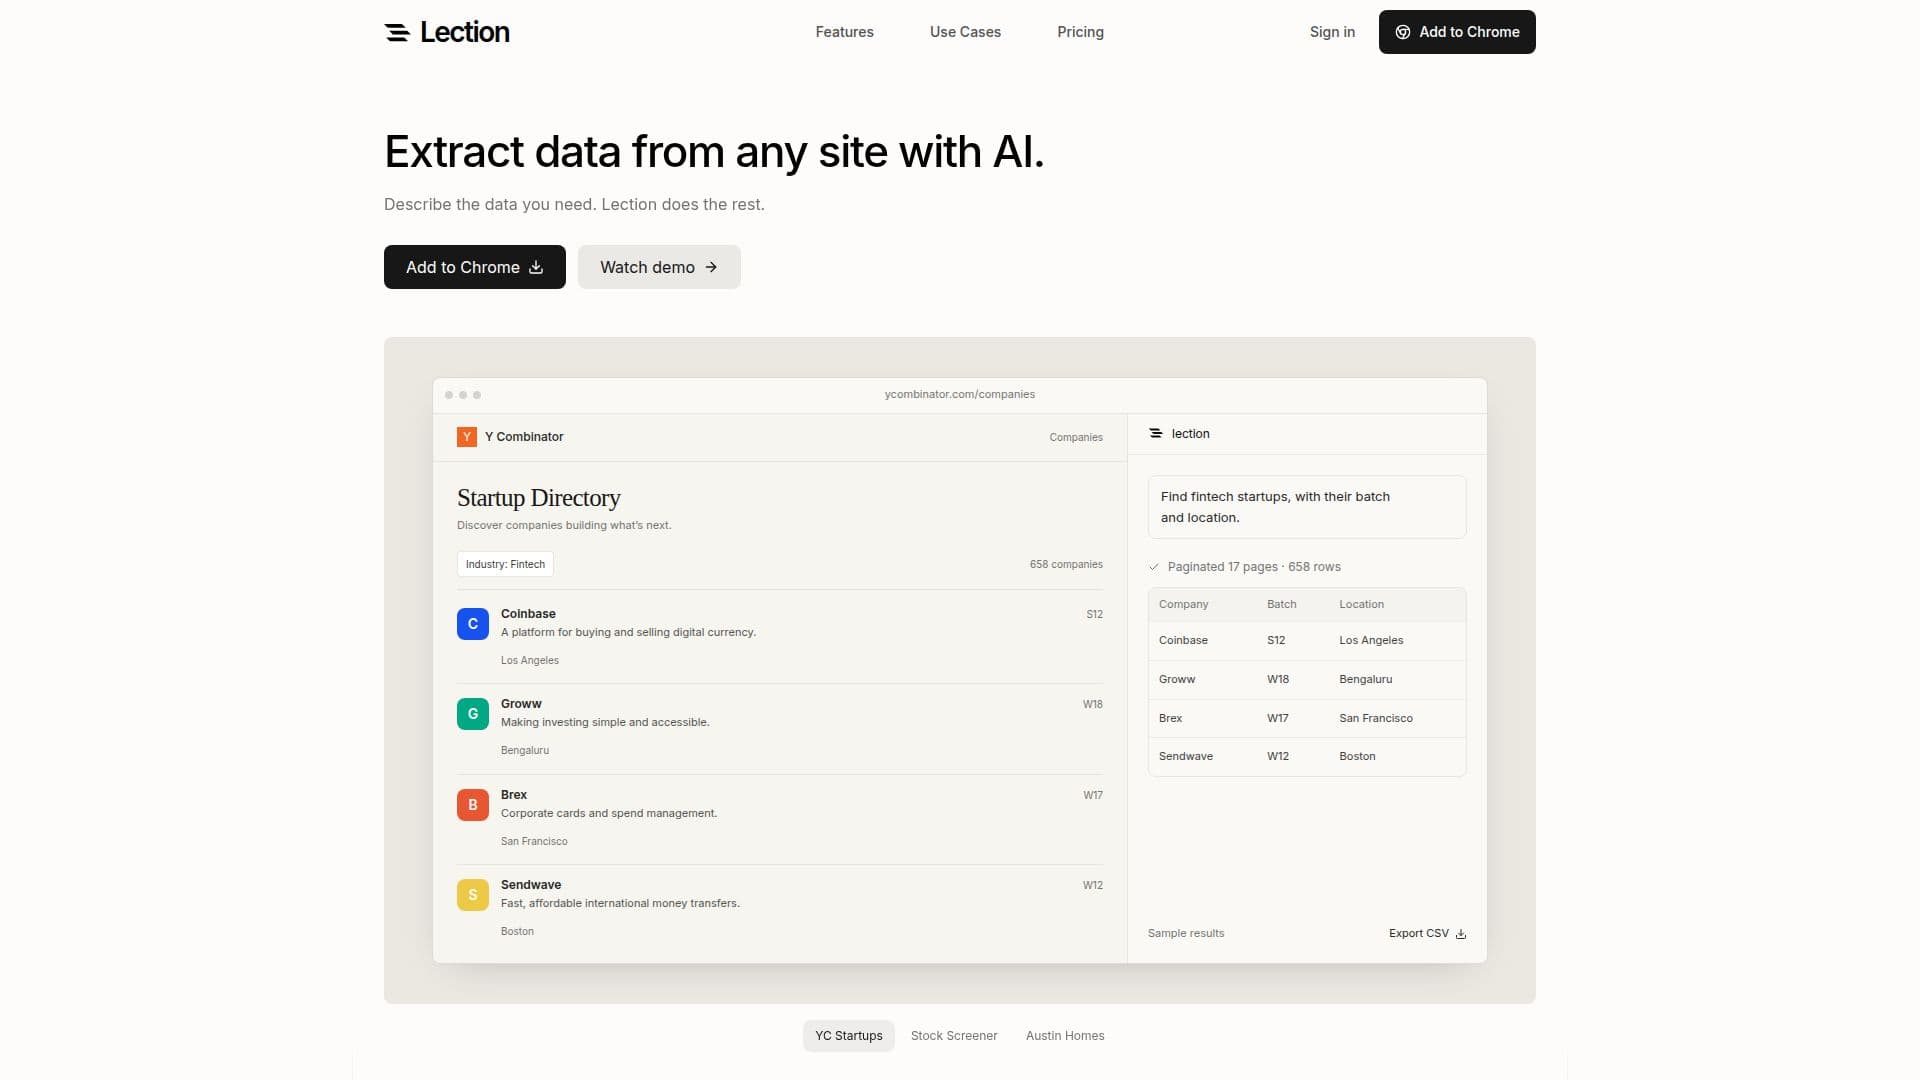
Task: Click the ycombinator.com/companies address bar
Action: point(960,395)
